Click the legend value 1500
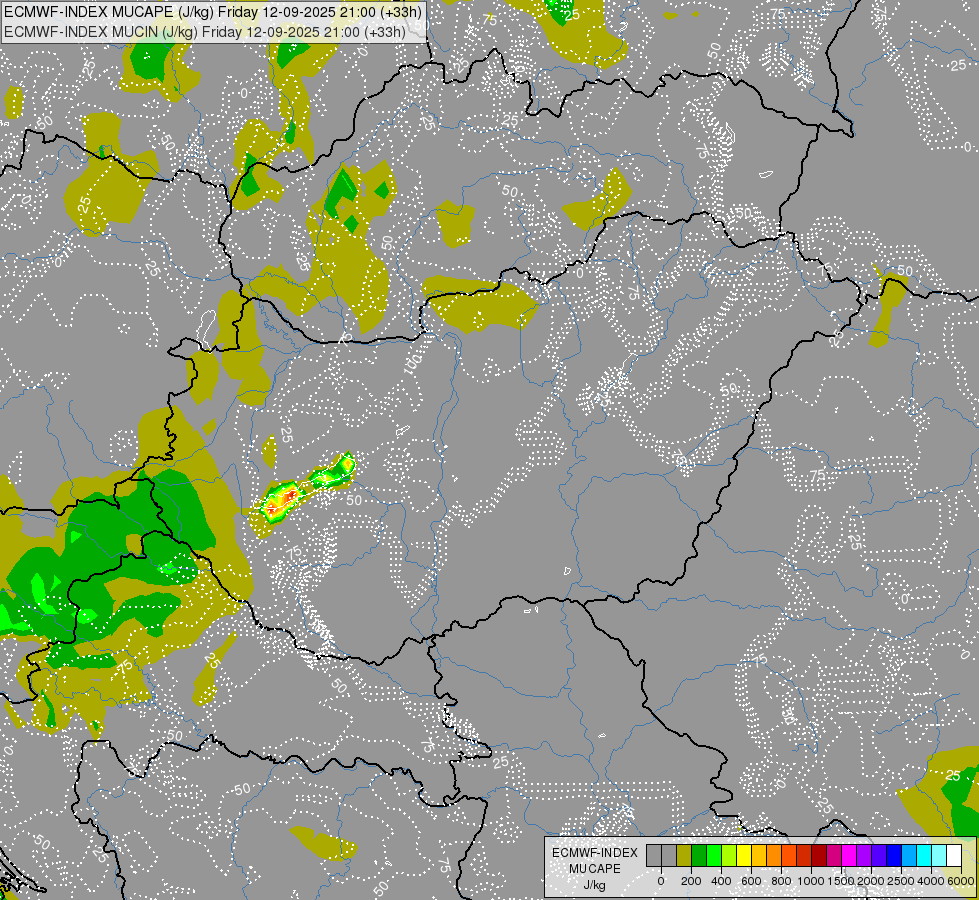Screen dimensions: 979x900 coord(840,881)
